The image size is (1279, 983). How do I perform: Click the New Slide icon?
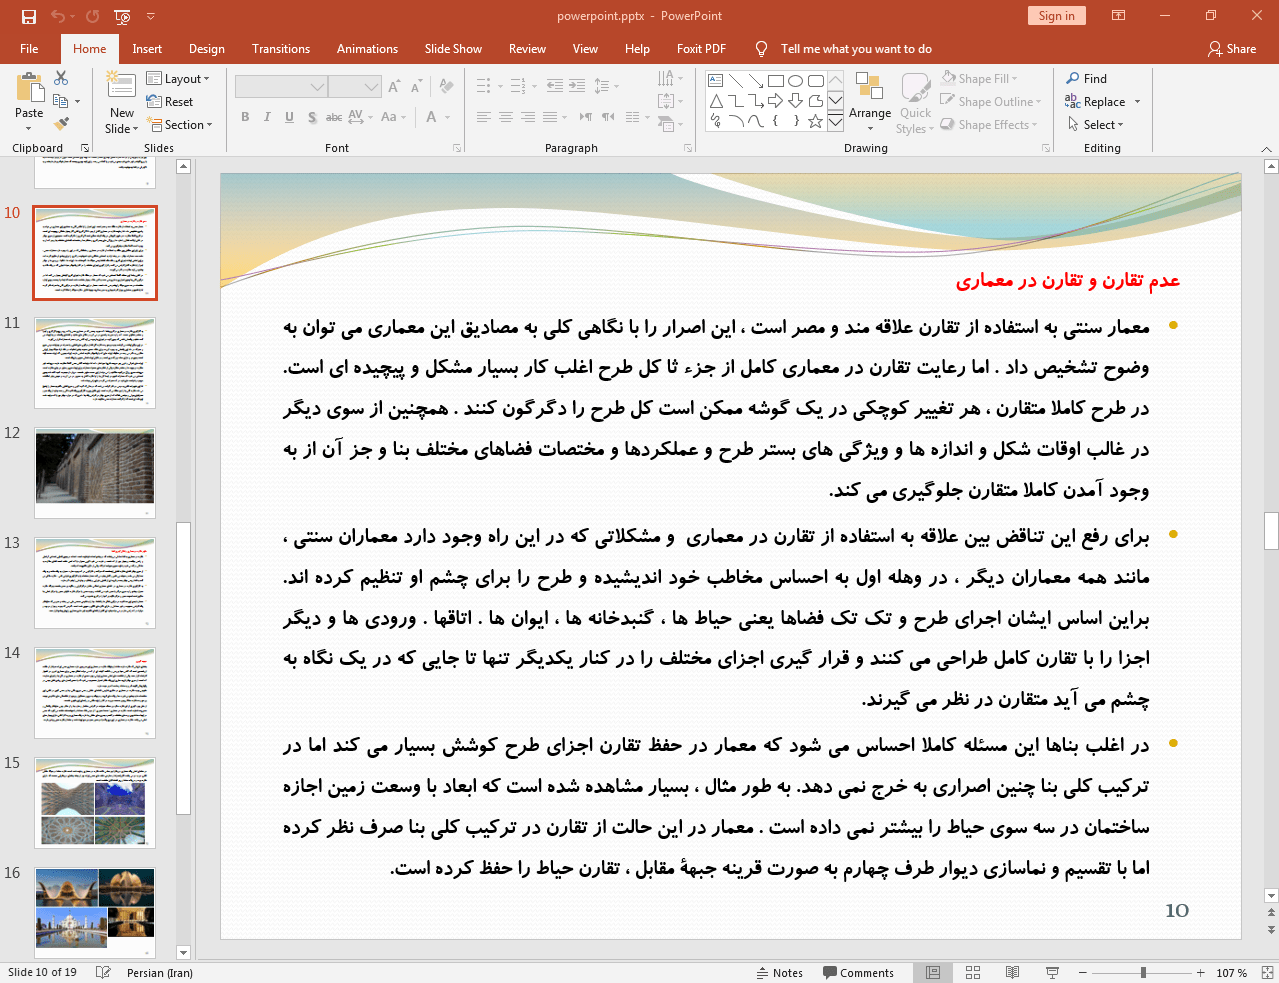click(x=121, y=86)
